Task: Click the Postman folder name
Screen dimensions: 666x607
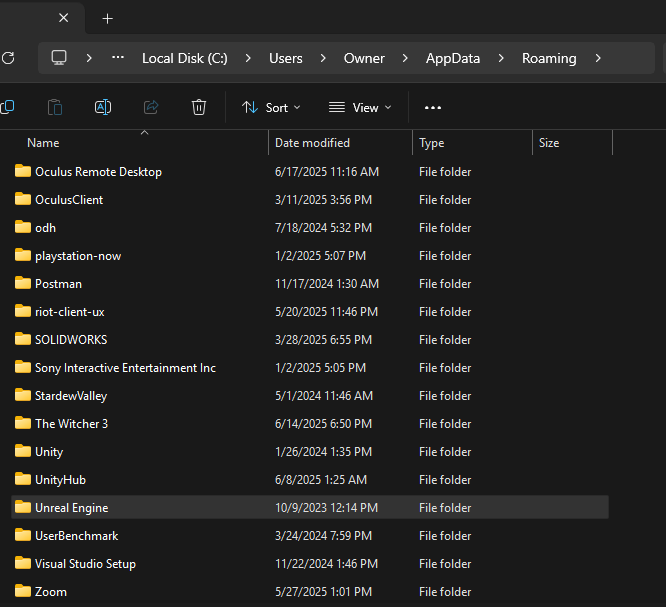Action: pyautogui.click(x=58, y=284)
